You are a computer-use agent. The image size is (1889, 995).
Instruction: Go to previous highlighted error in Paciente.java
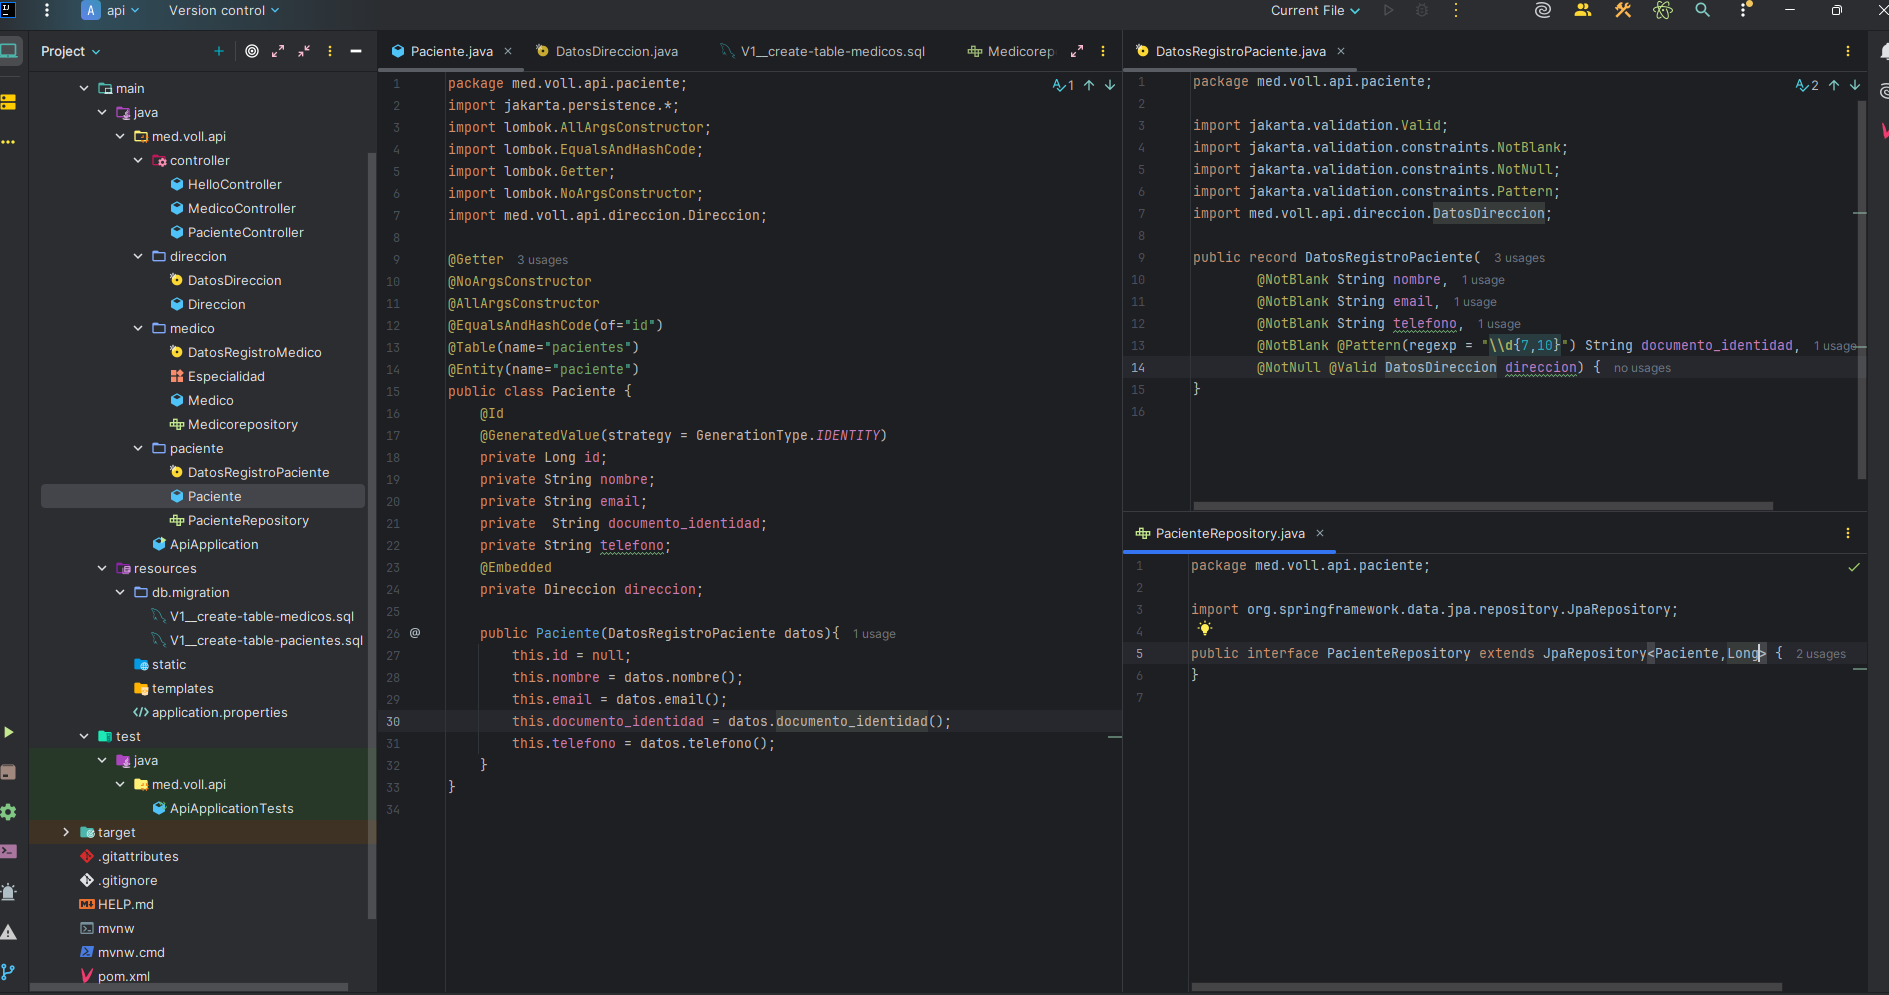[x=1089, y=86]
